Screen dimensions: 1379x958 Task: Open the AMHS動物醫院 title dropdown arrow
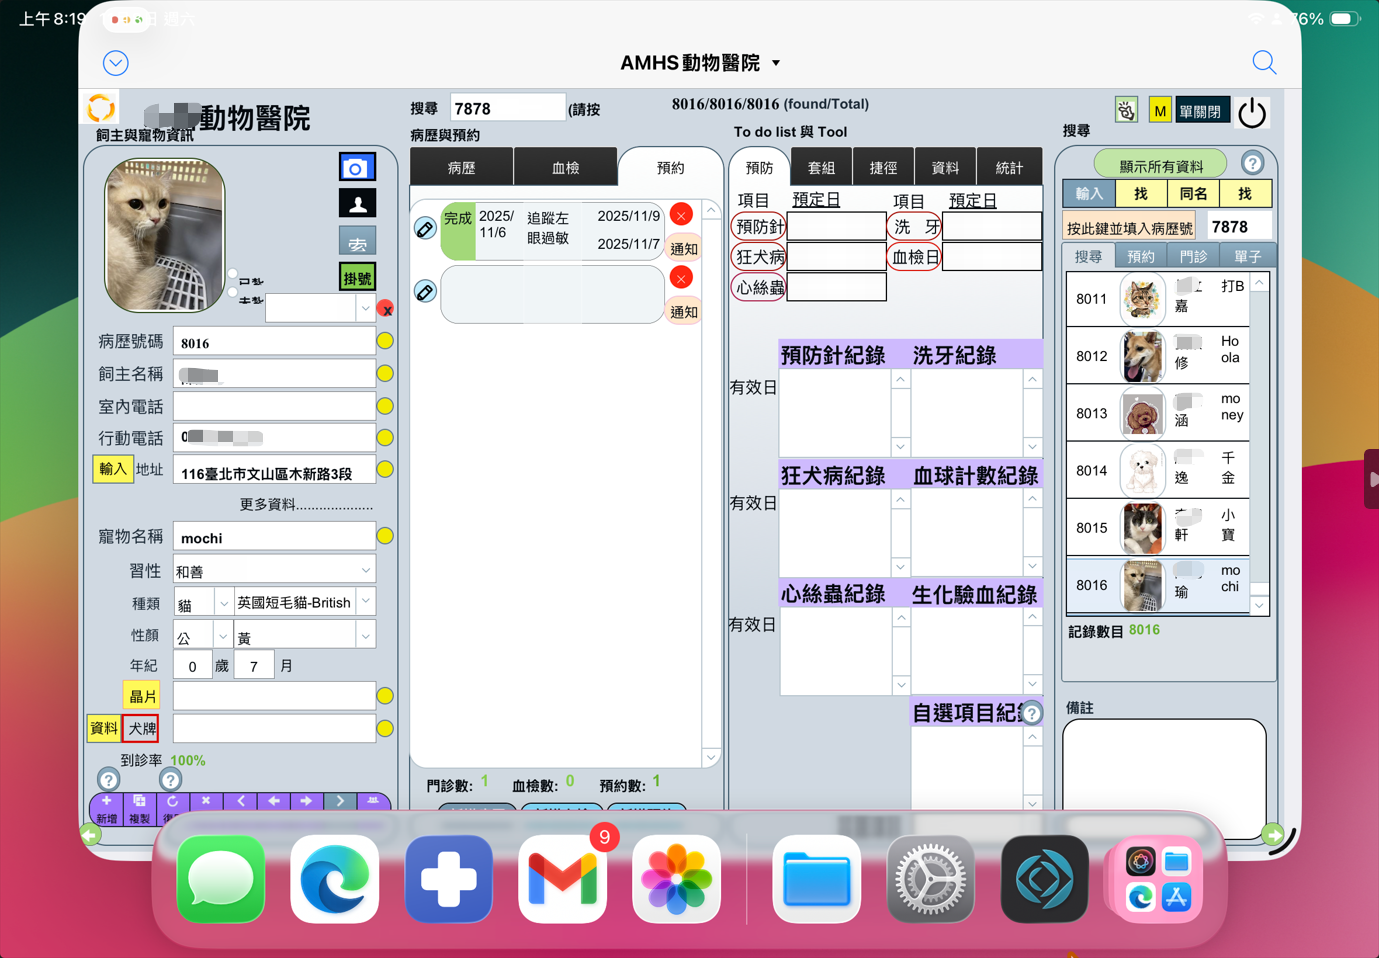[776, 63]
